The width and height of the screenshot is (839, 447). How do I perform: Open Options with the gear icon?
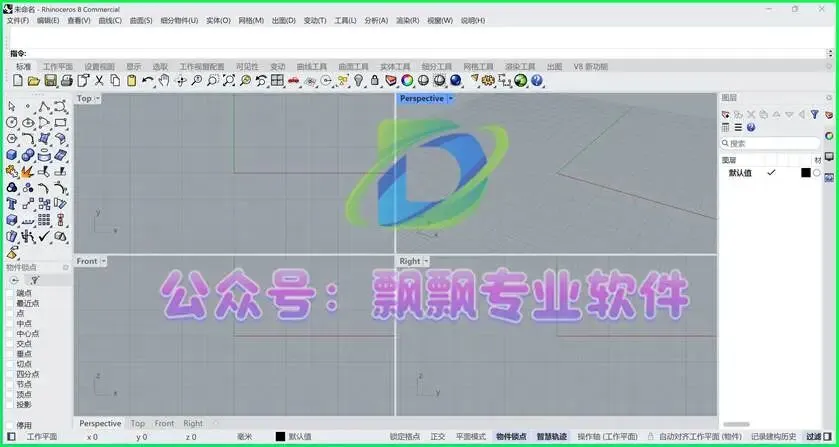pyautogui.click(x=487, y=81)
